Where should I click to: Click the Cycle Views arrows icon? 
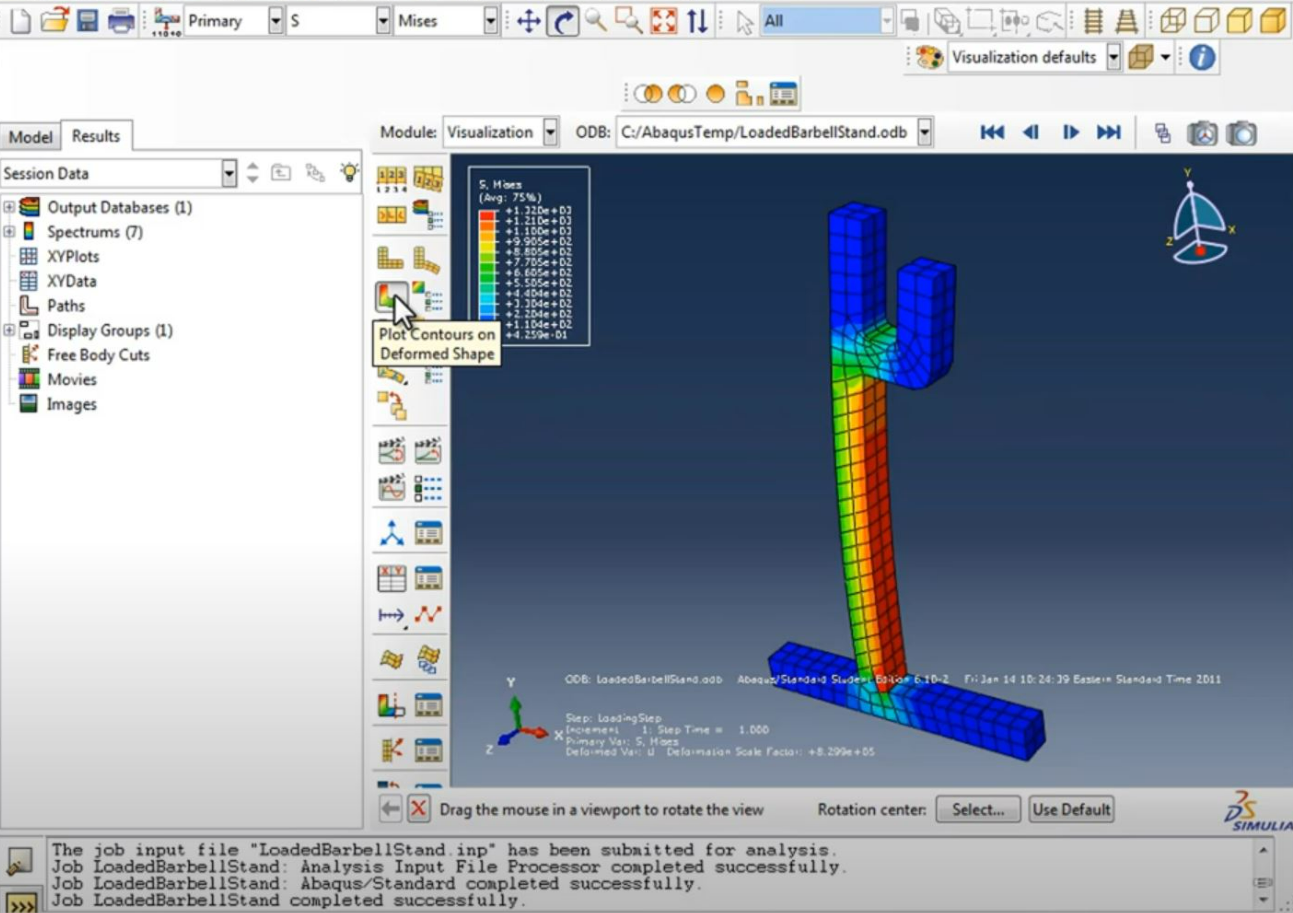pyautogui.click(x=697, y=21)
